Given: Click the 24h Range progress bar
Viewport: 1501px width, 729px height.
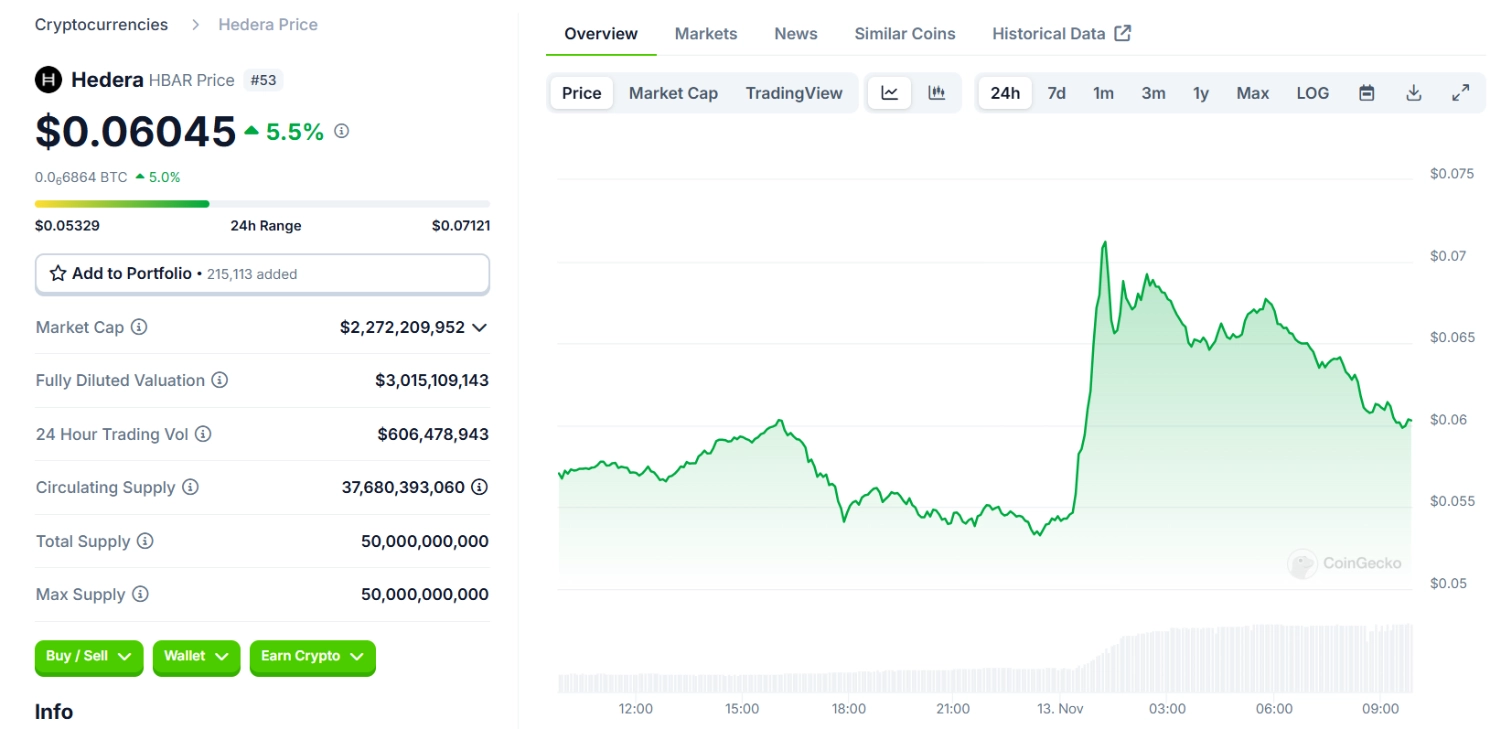Looking at the screenshot, I should pos(262,203).
